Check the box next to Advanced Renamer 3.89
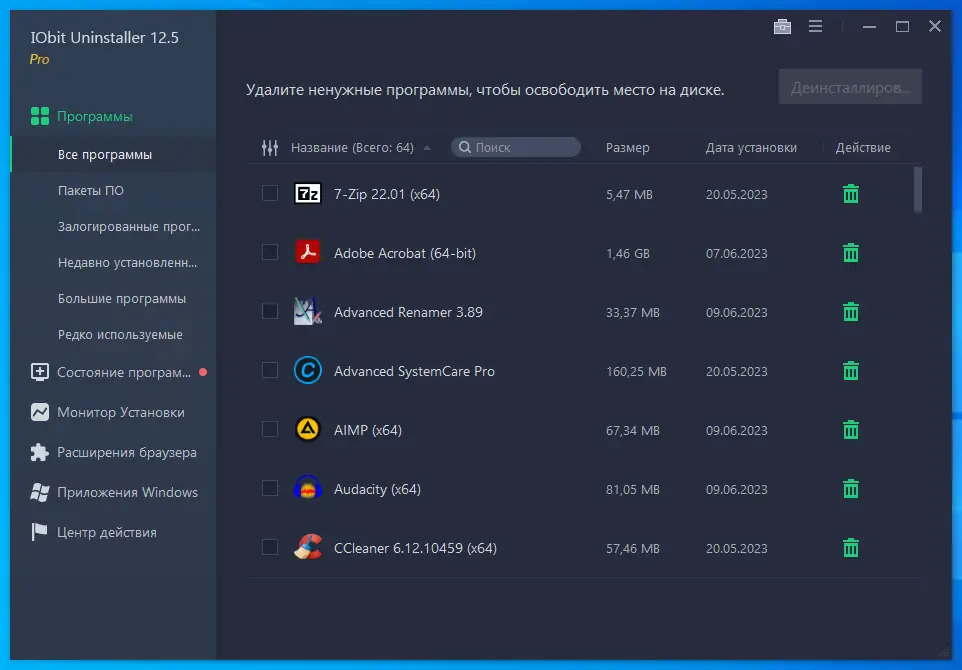The height and width of the screenshot is (670, 962). pos(270,312)
